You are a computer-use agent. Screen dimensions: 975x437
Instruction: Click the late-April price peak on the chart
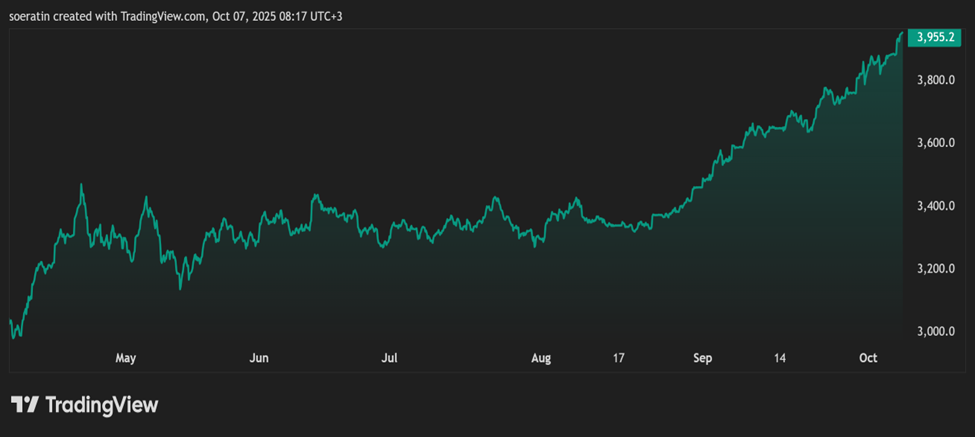click(x=81, y=185)
